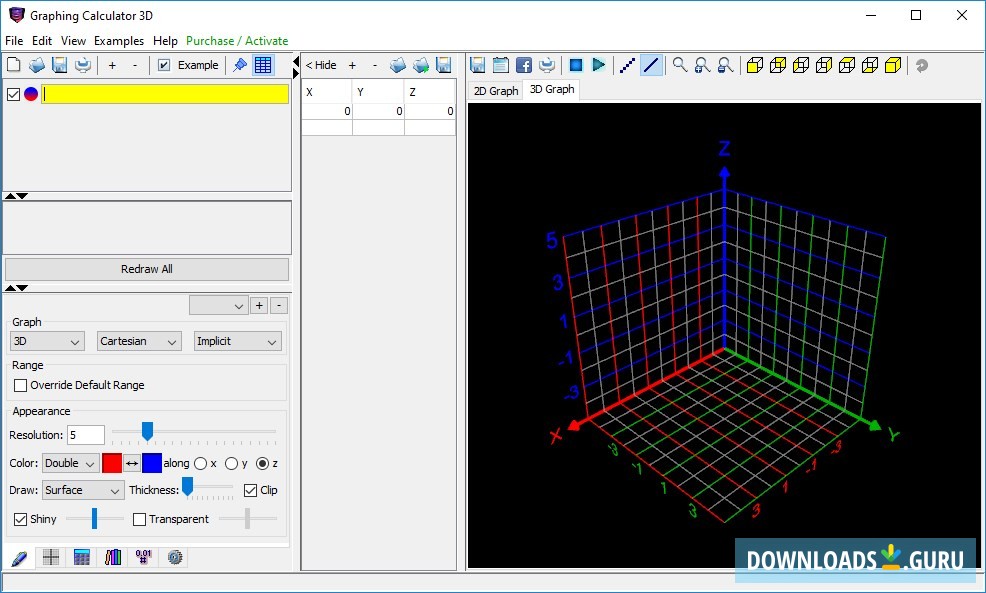Expand the Implicit graph type dropdown

pyautogui.click(x=237, y=341)
